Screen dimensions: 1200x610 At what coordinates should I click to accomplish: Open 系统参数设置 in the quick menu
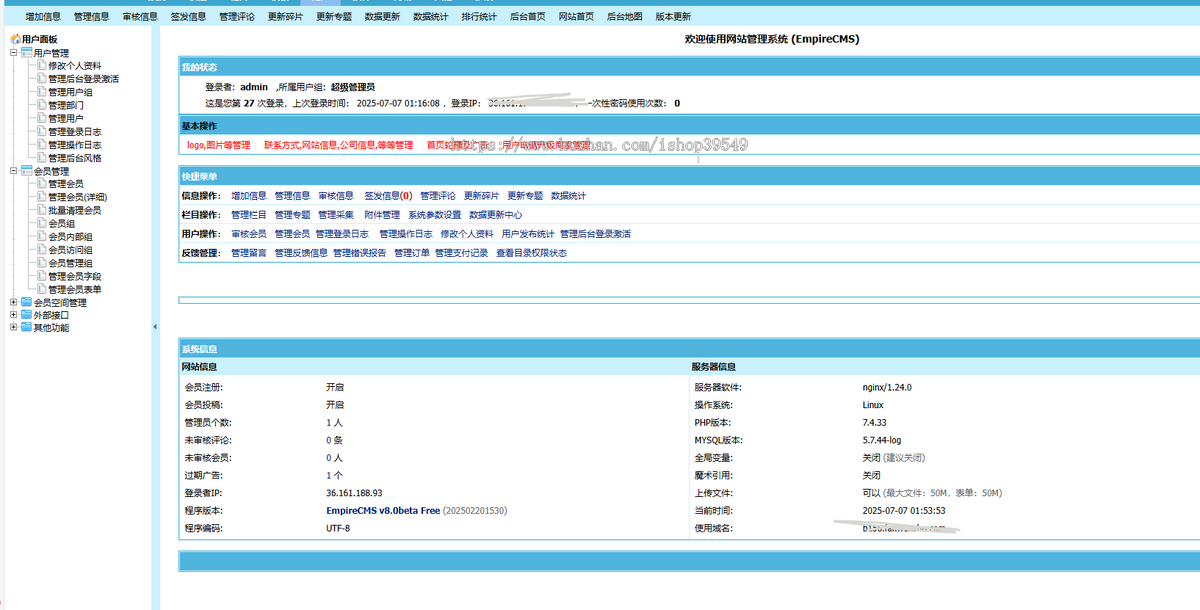435,215
